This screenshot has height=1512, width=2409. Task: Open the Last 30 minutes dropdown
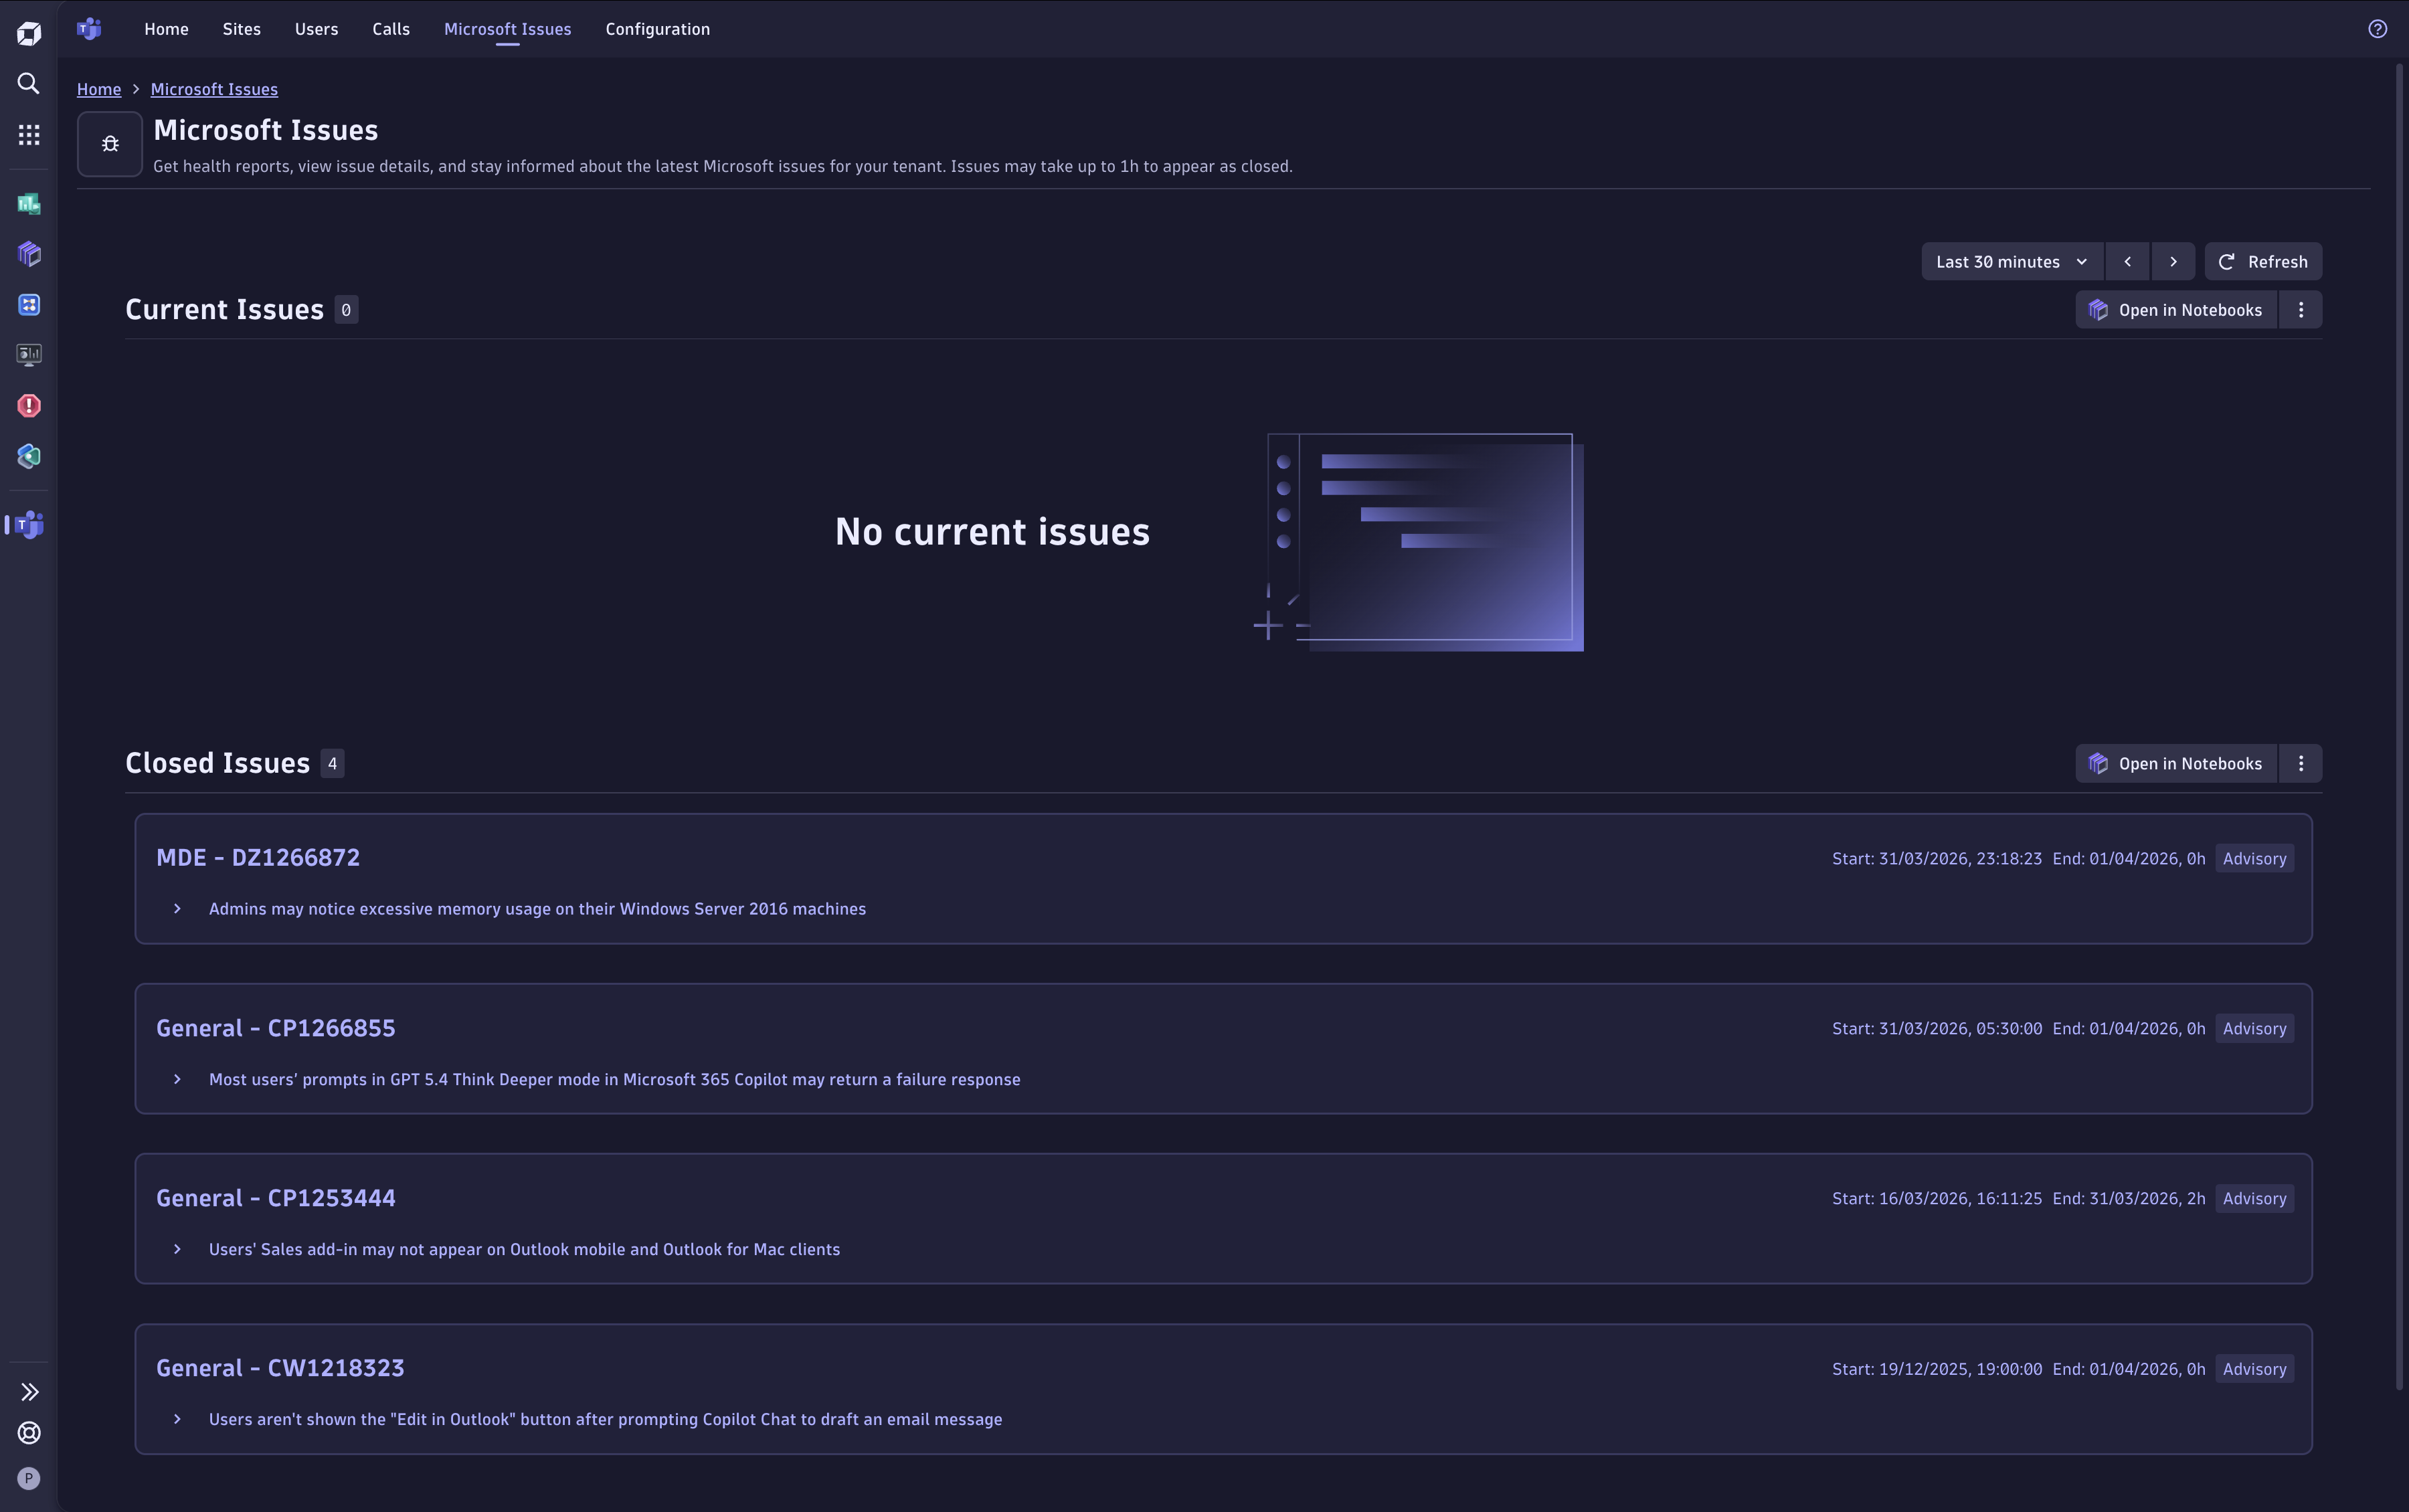(x=2011, y=261)
